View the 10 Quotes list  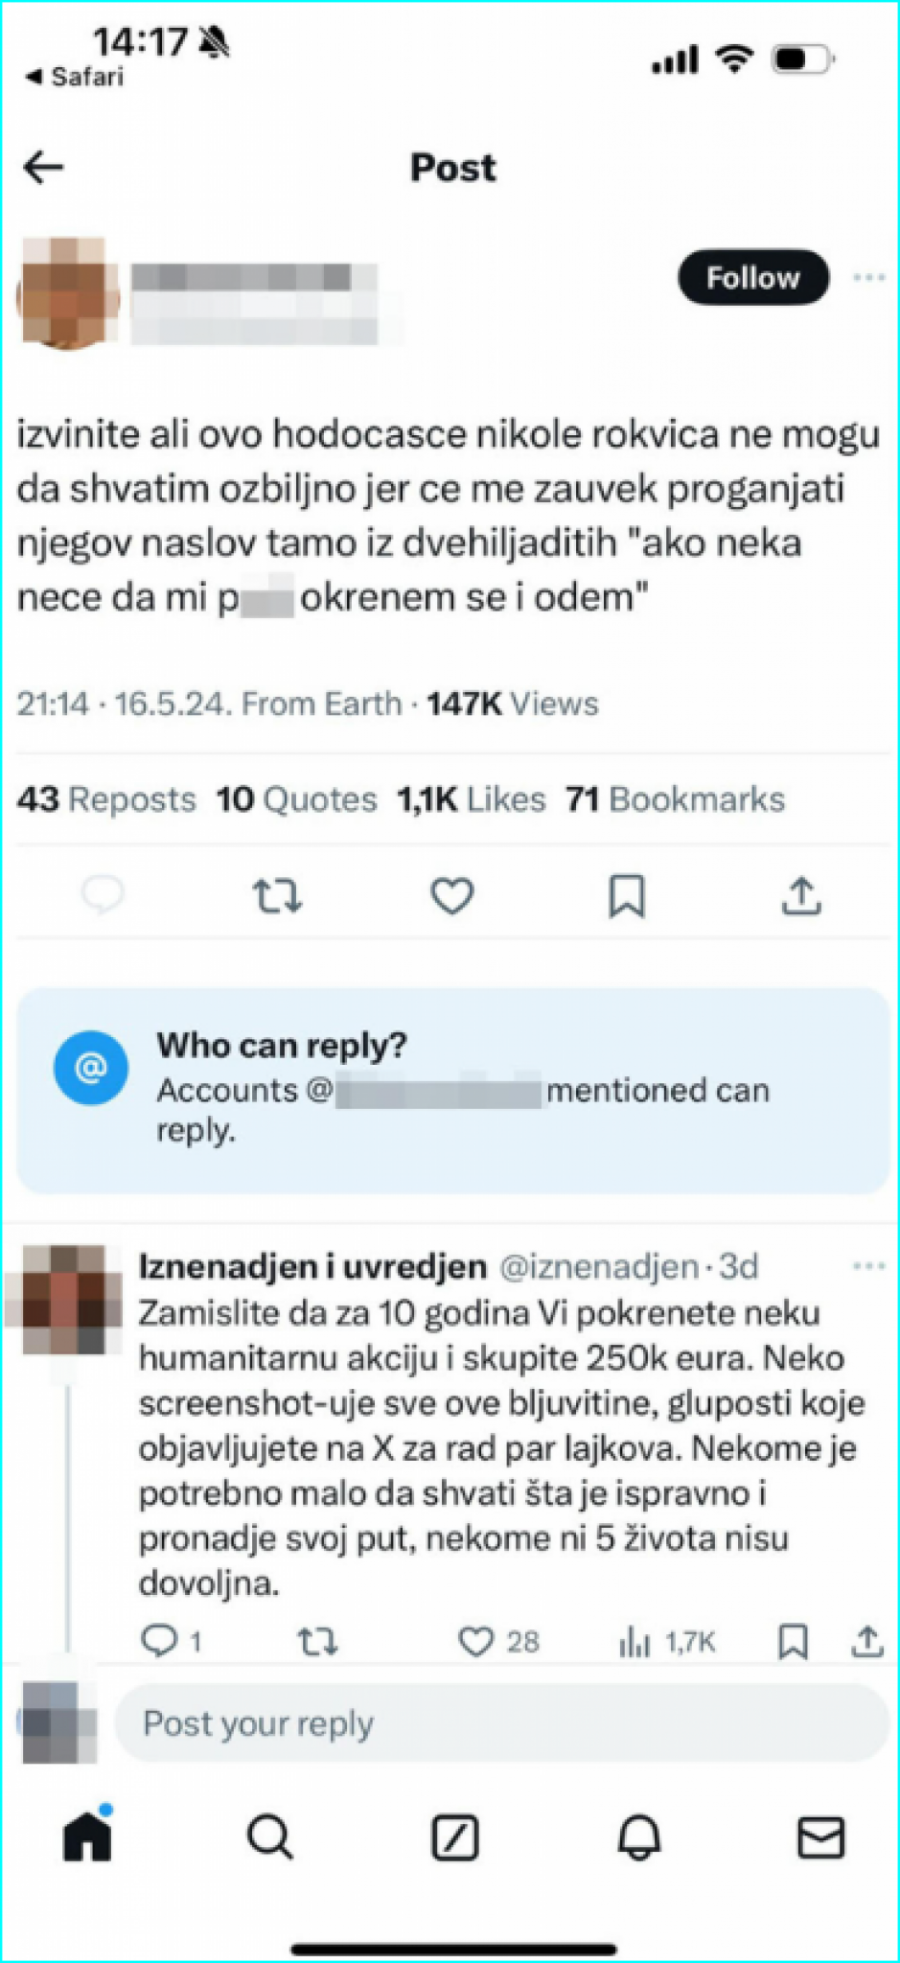(x=297, y=799)
